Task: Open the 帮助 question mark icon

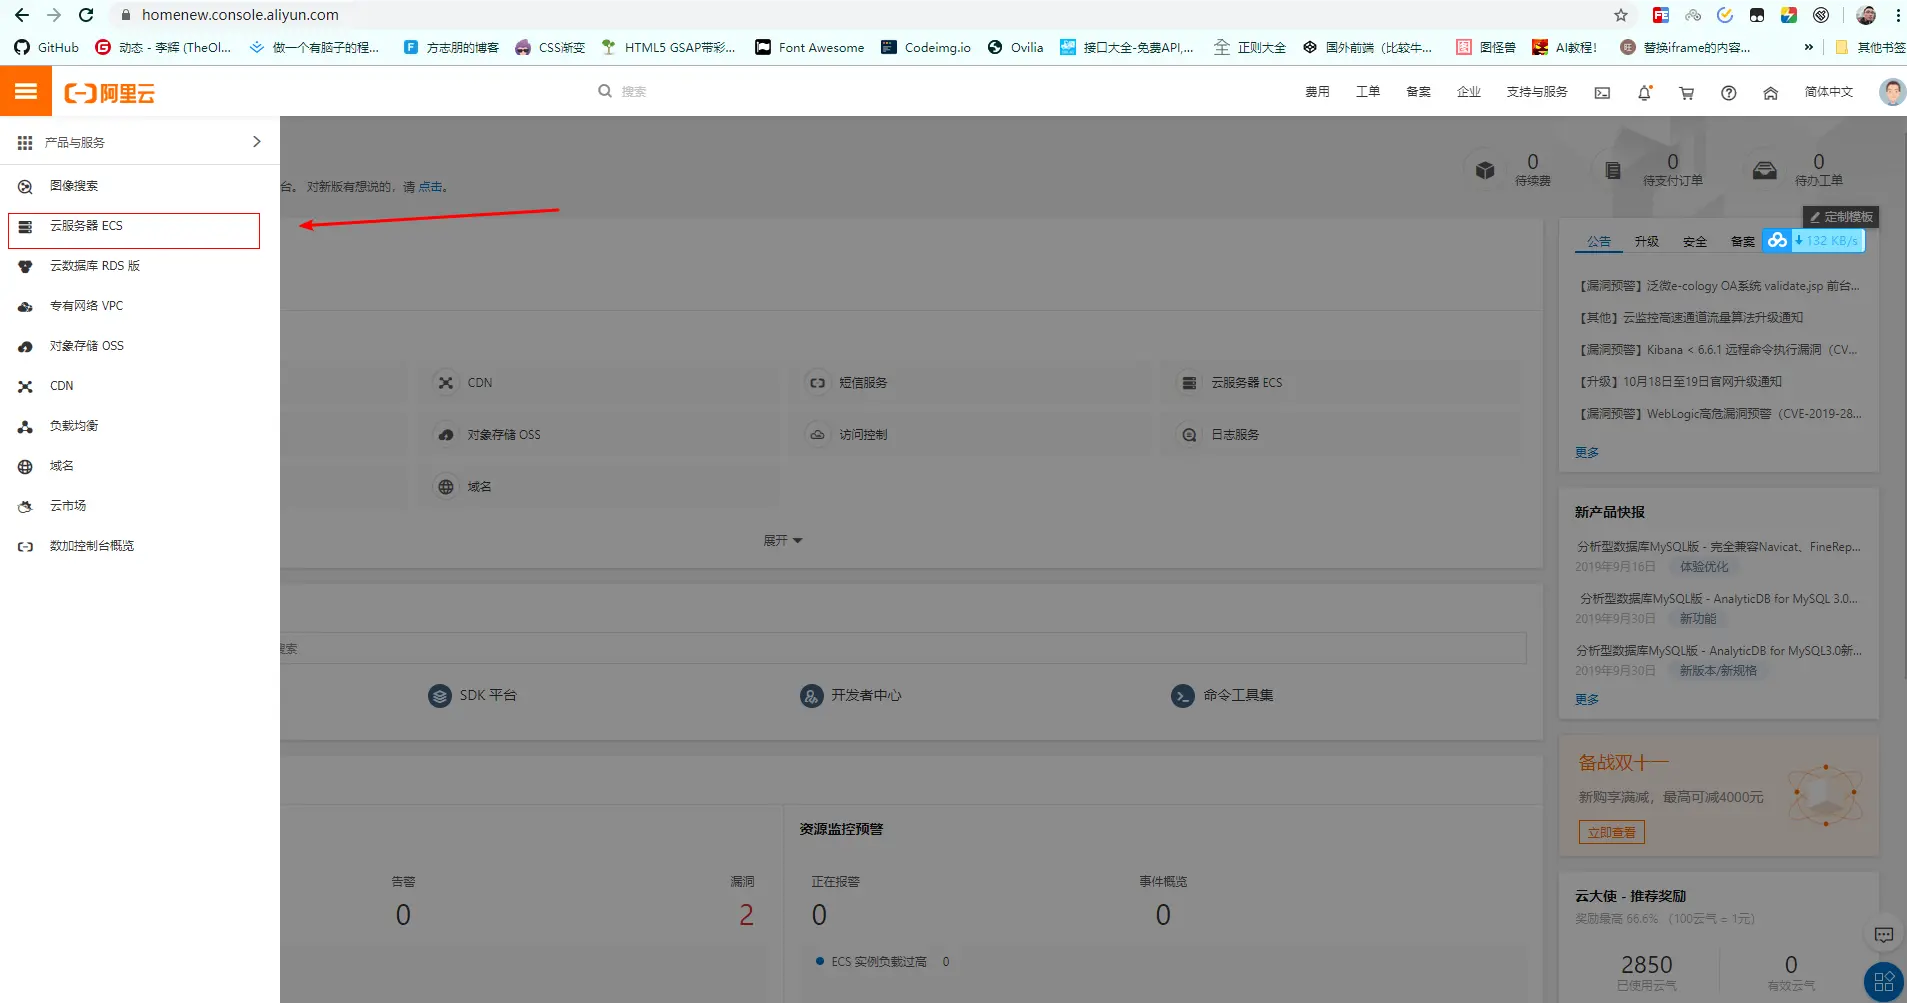Action: [1729, 92]
